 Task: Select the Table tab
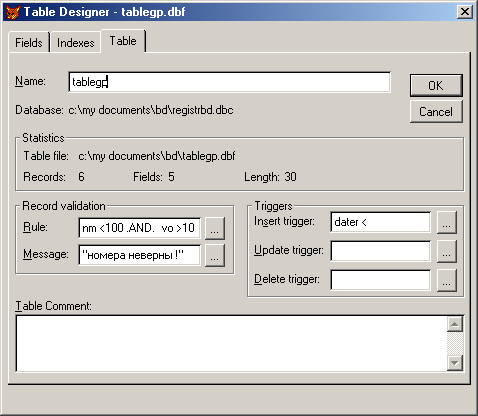pyautogui.click(x=123, y=41)
